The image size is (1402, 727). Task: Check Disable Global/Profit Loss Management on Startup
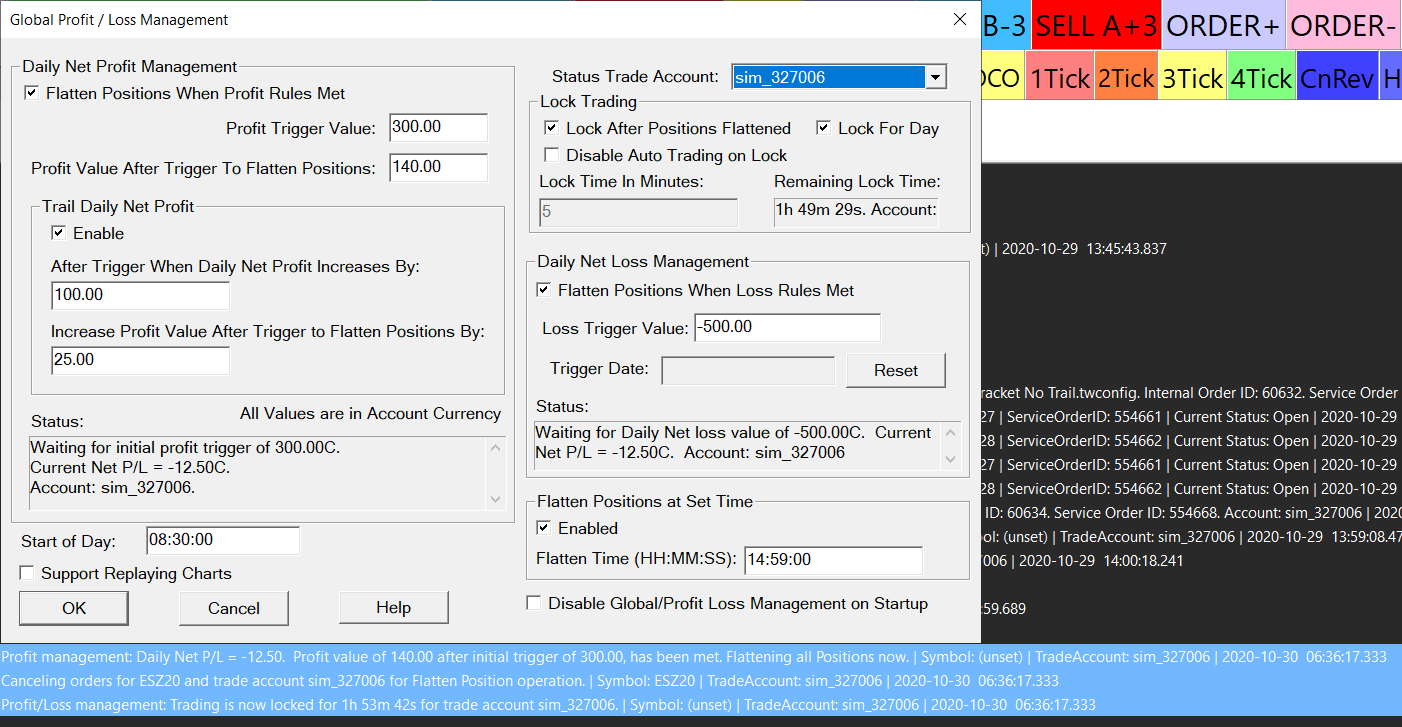(x=534, y=603)
